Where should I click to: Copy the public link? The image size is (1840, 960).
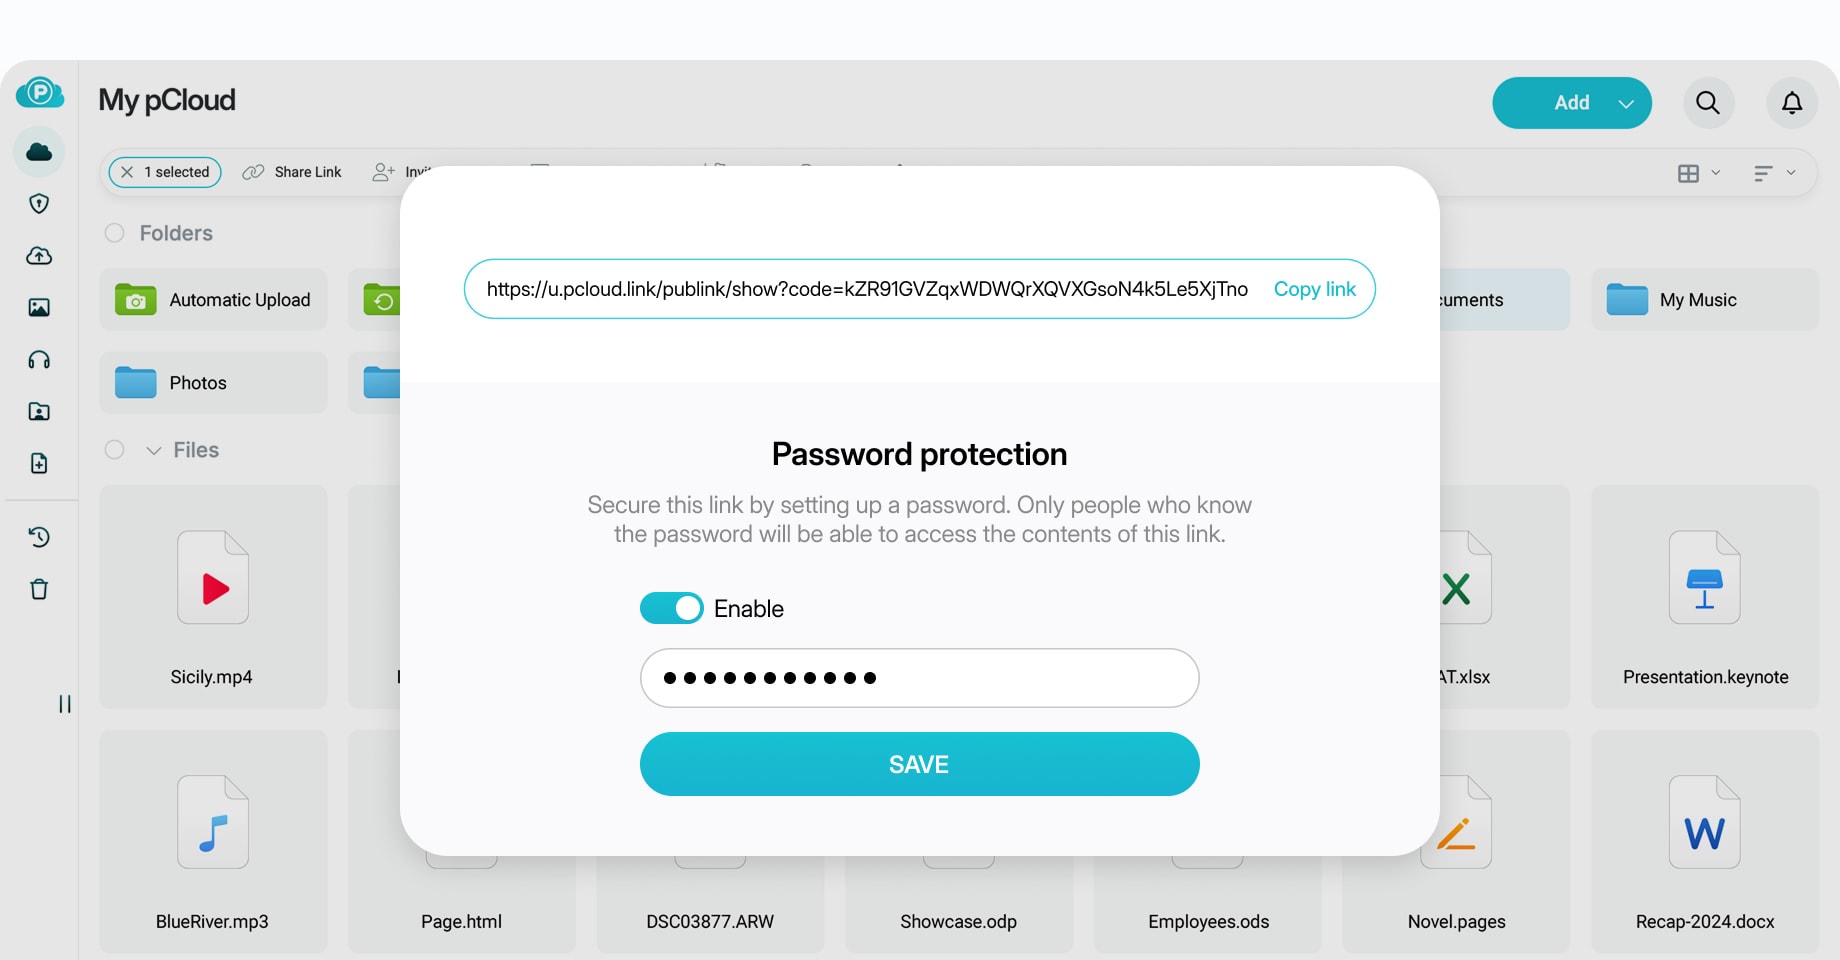[x=1314, y=288]
